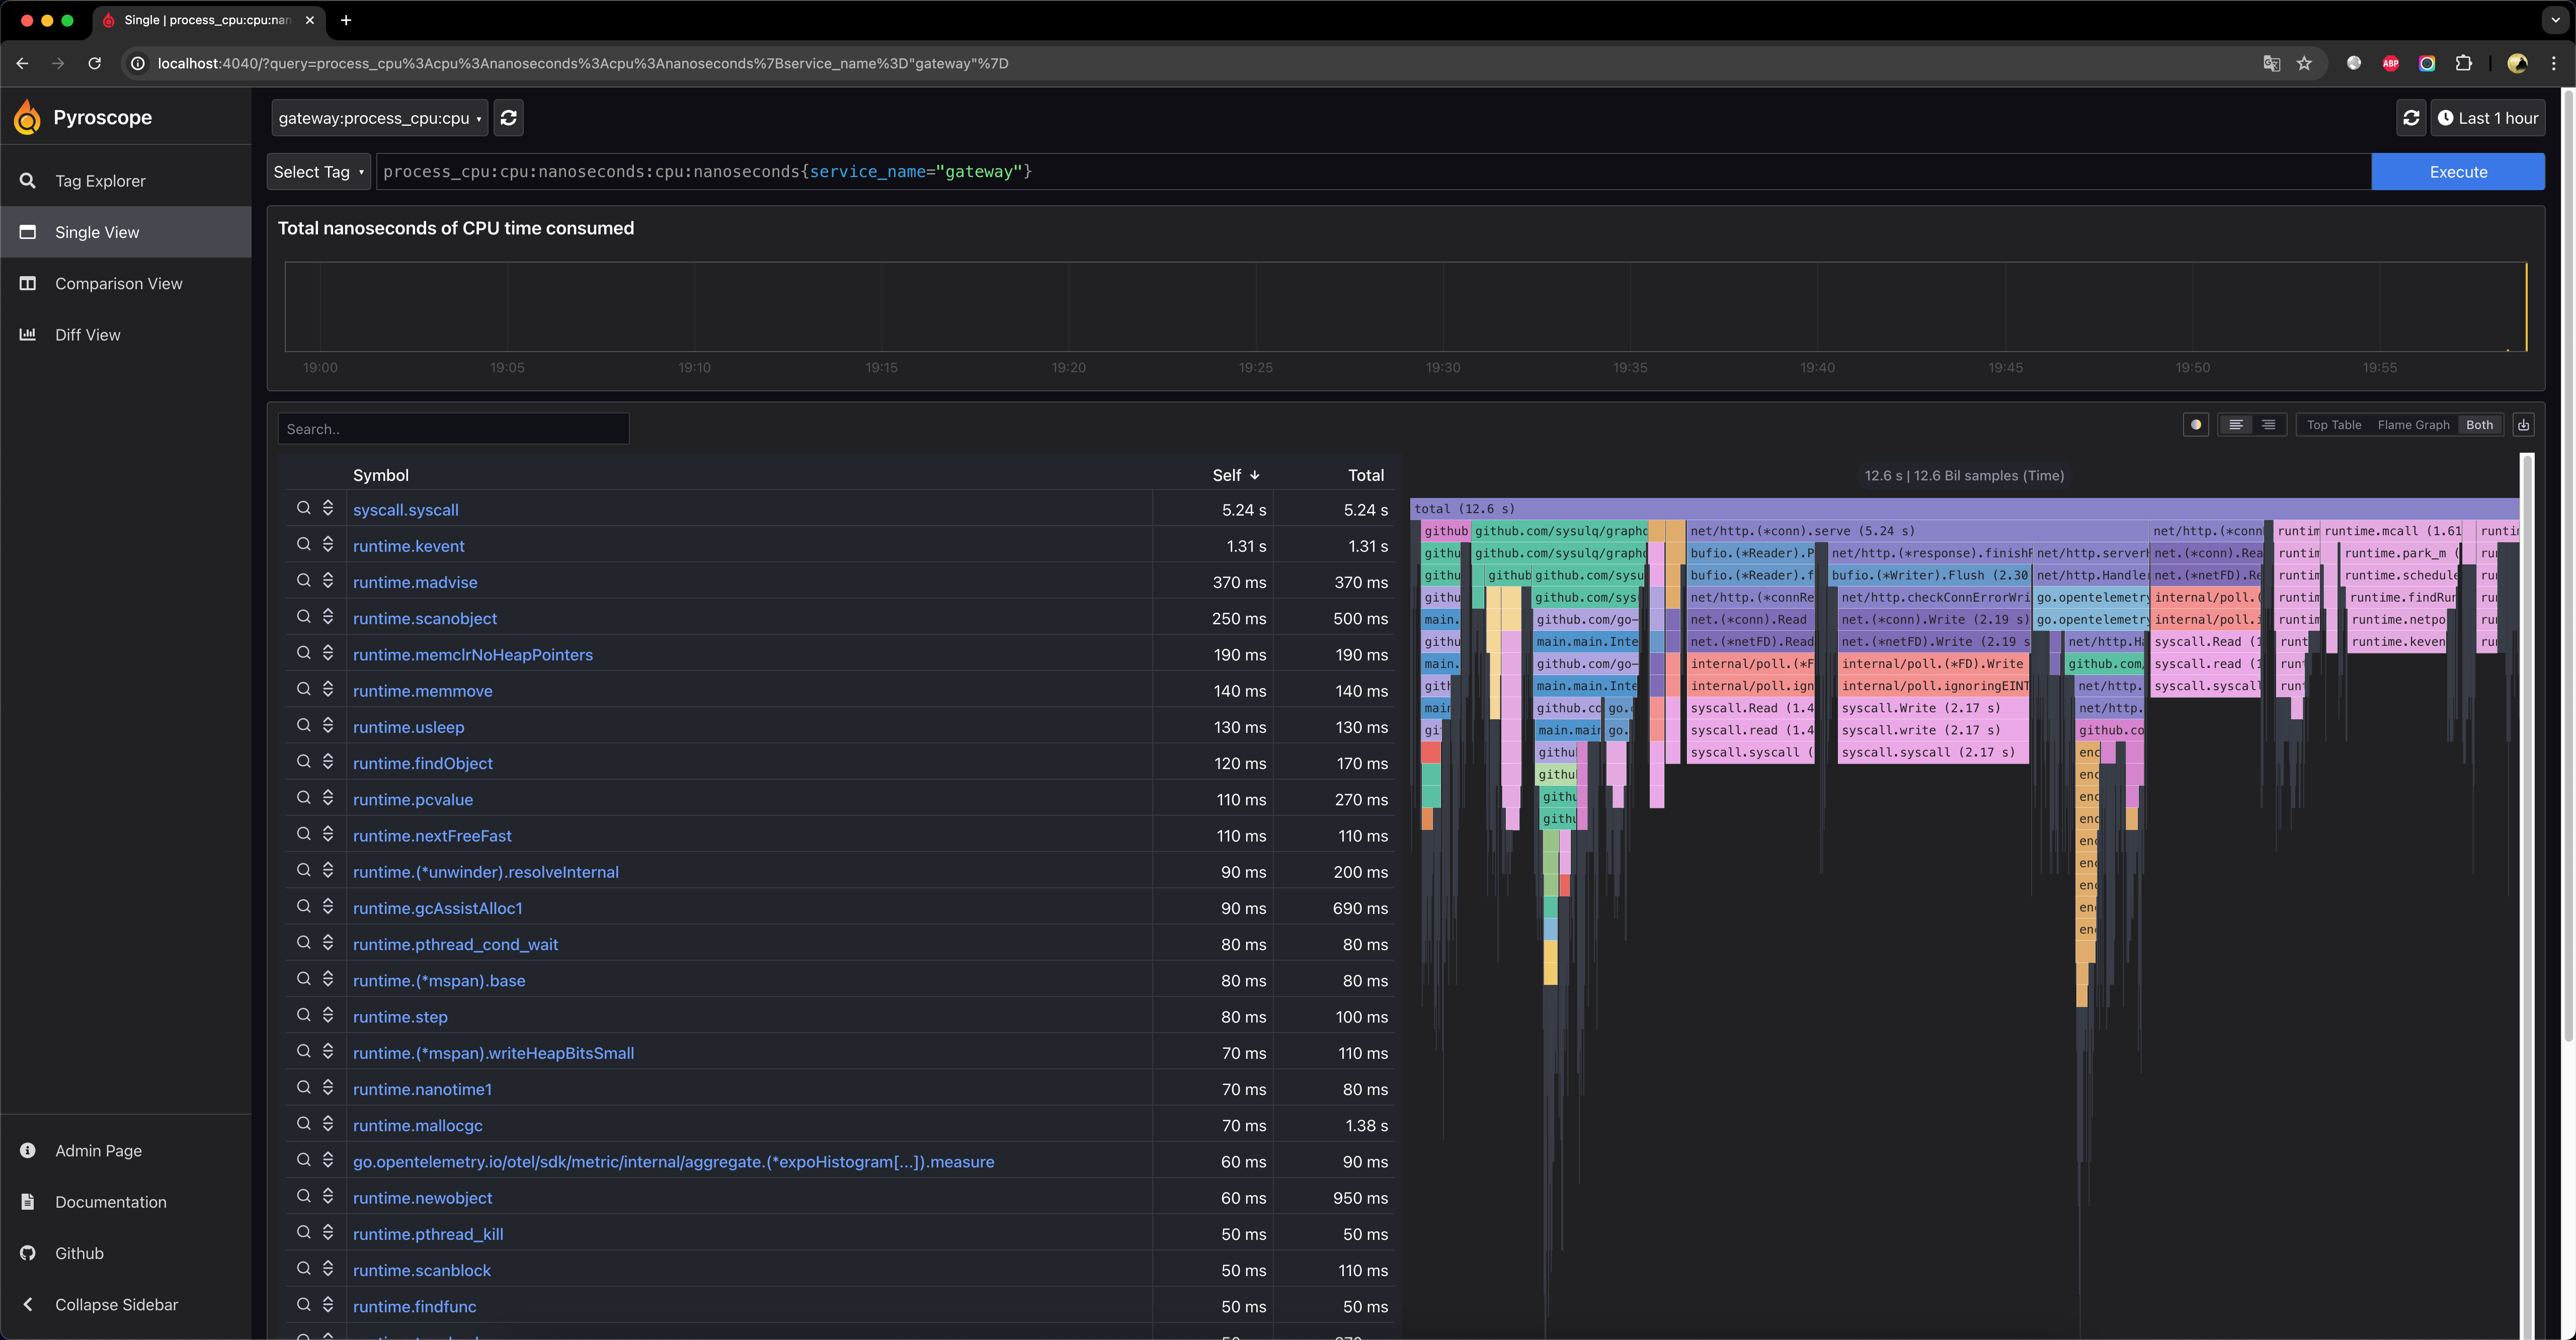Open the Diff View page
Viewport: 2576px width, 1340px height.
click(87, 335)
